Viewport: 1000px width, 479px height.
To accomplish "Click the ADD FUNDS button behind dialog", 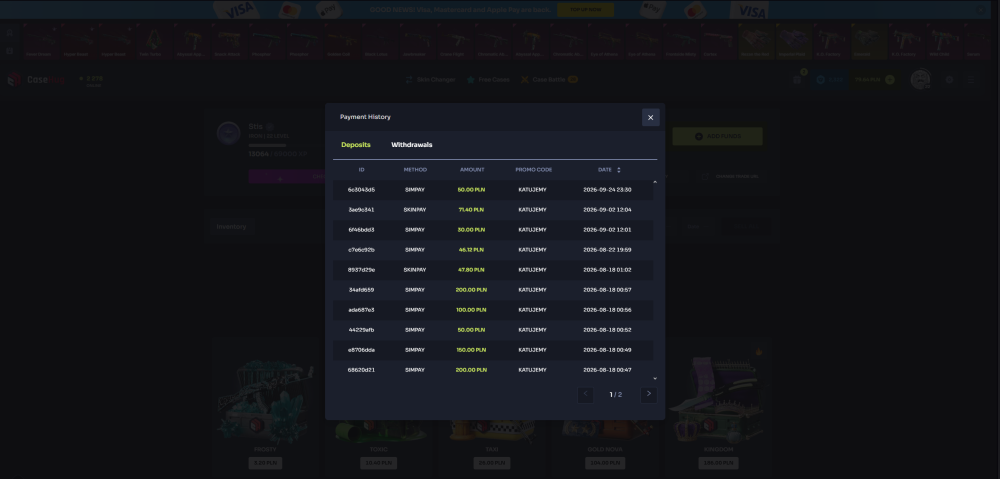I will [717, 136].
